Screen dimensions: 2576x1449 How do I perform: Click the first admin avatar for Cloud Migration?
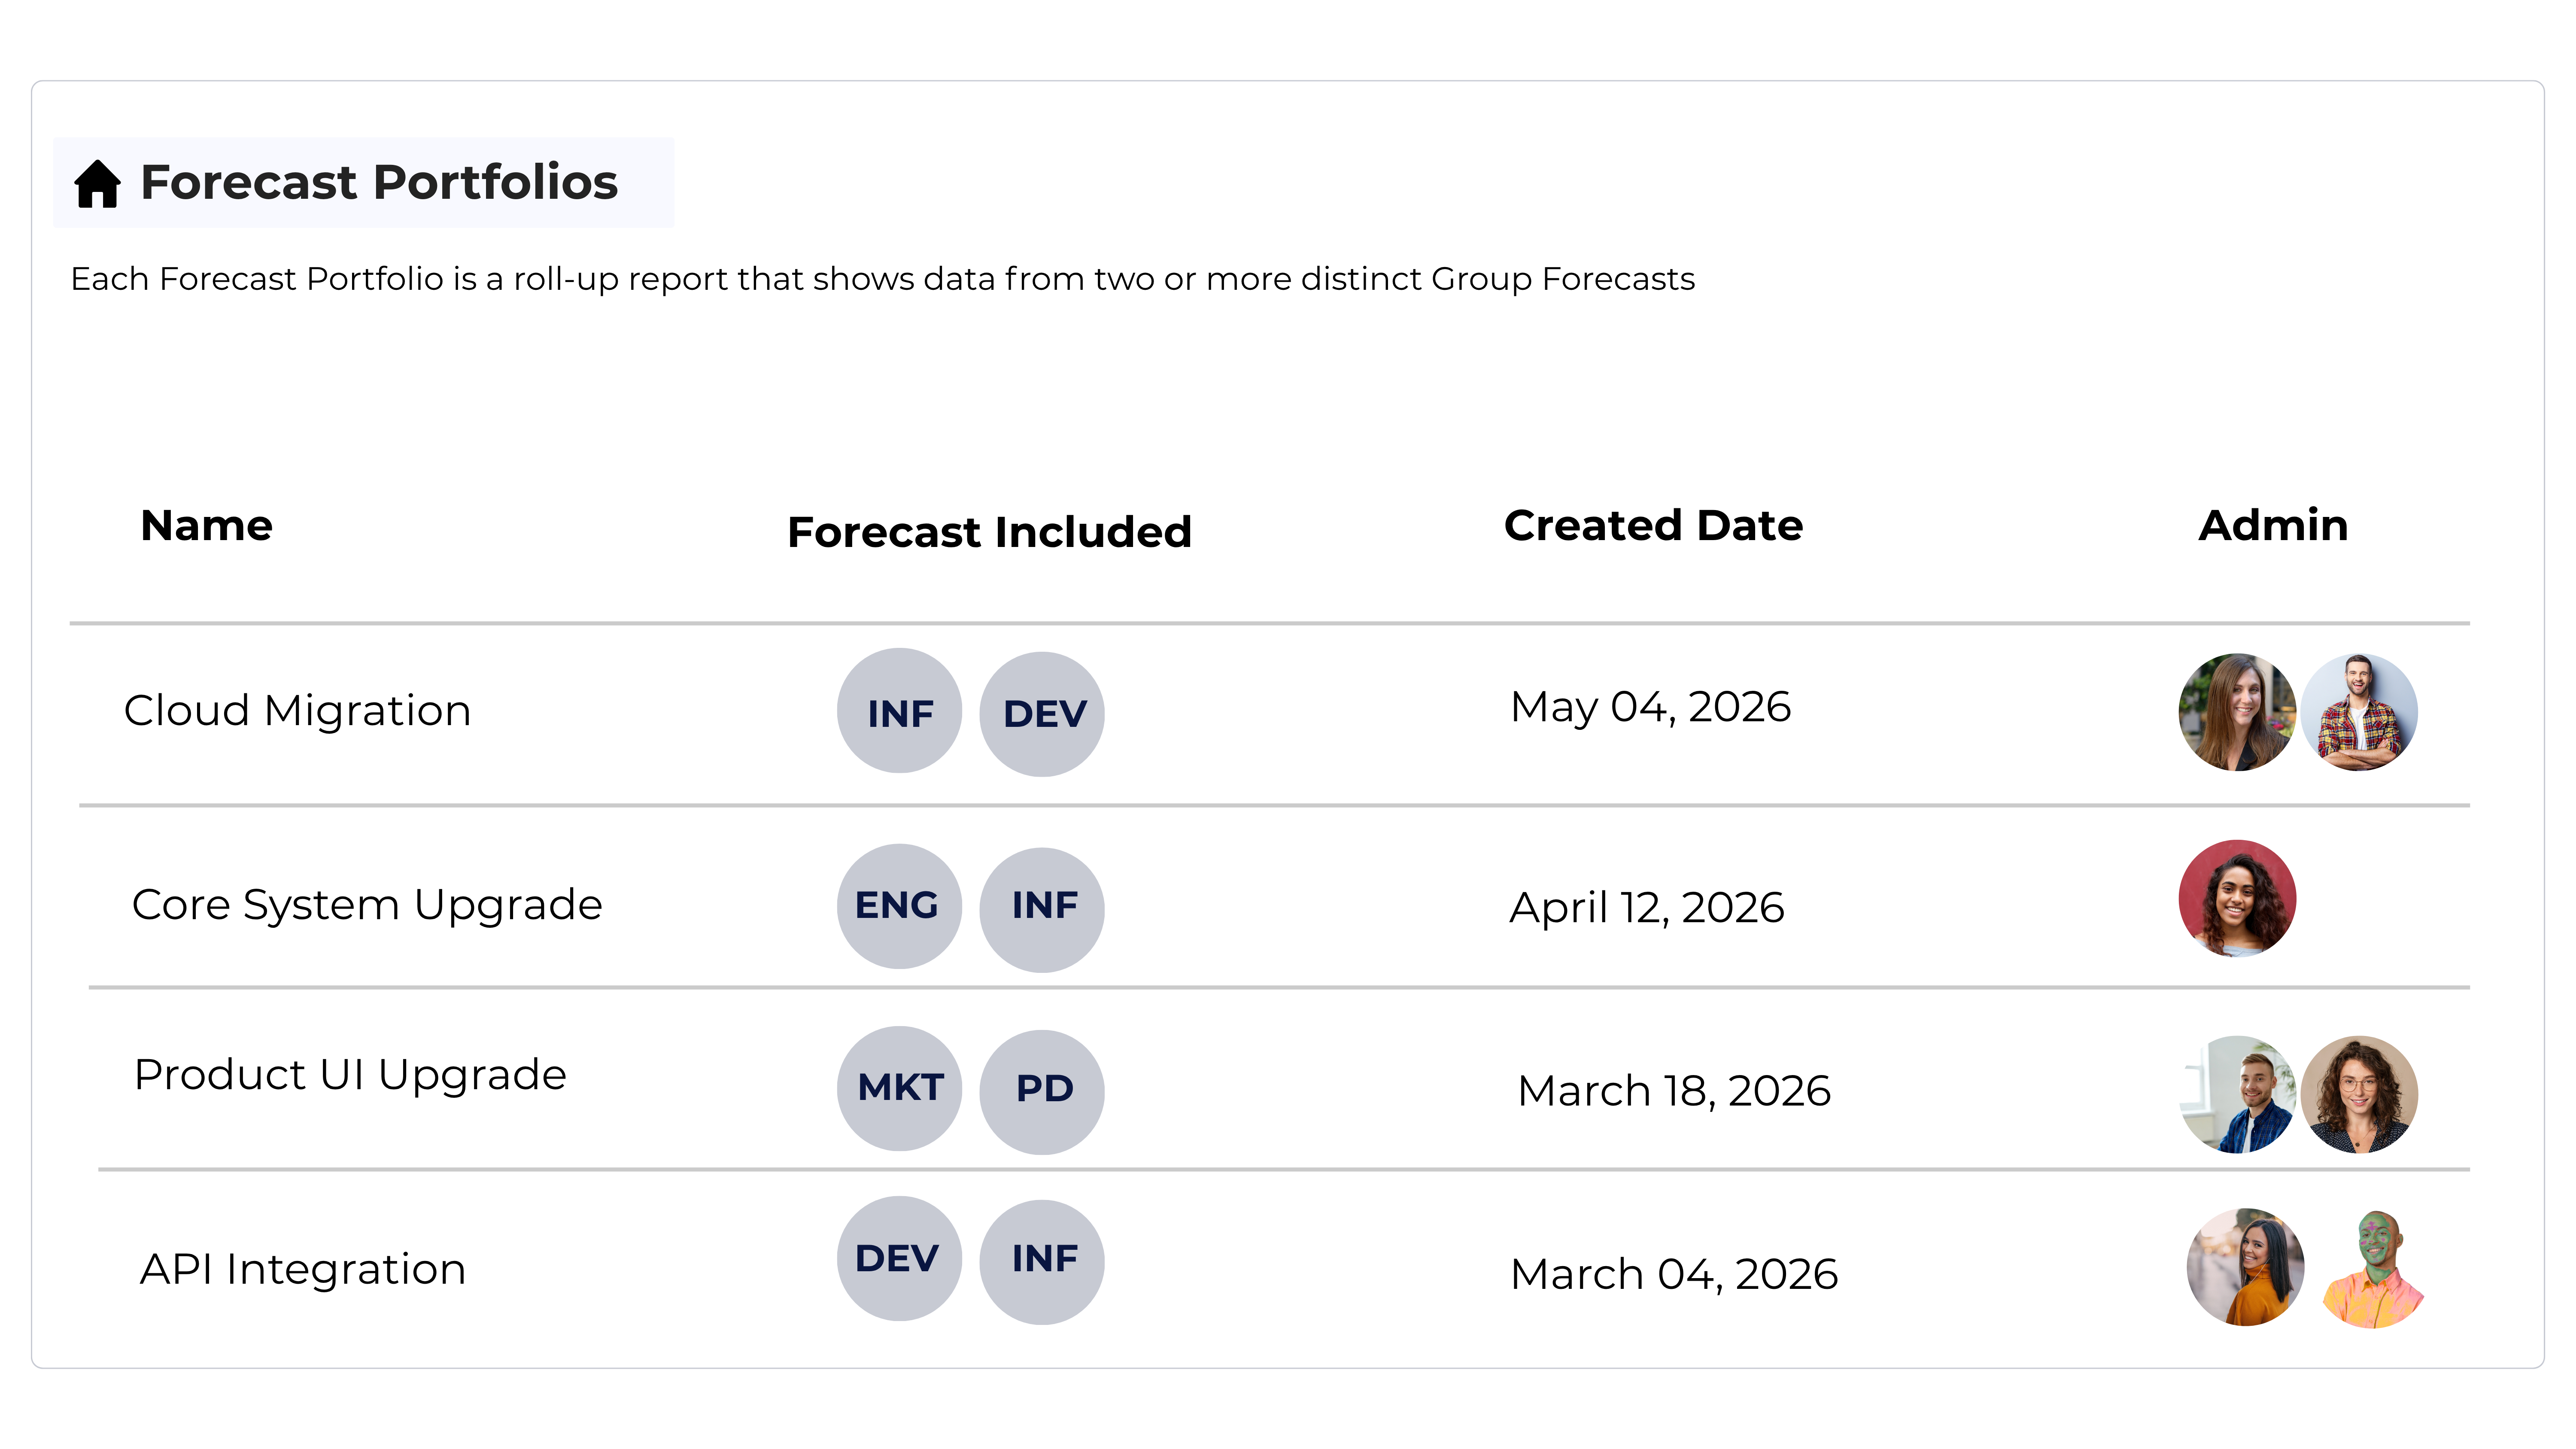pyautogui.click(x=2237, y=712)
